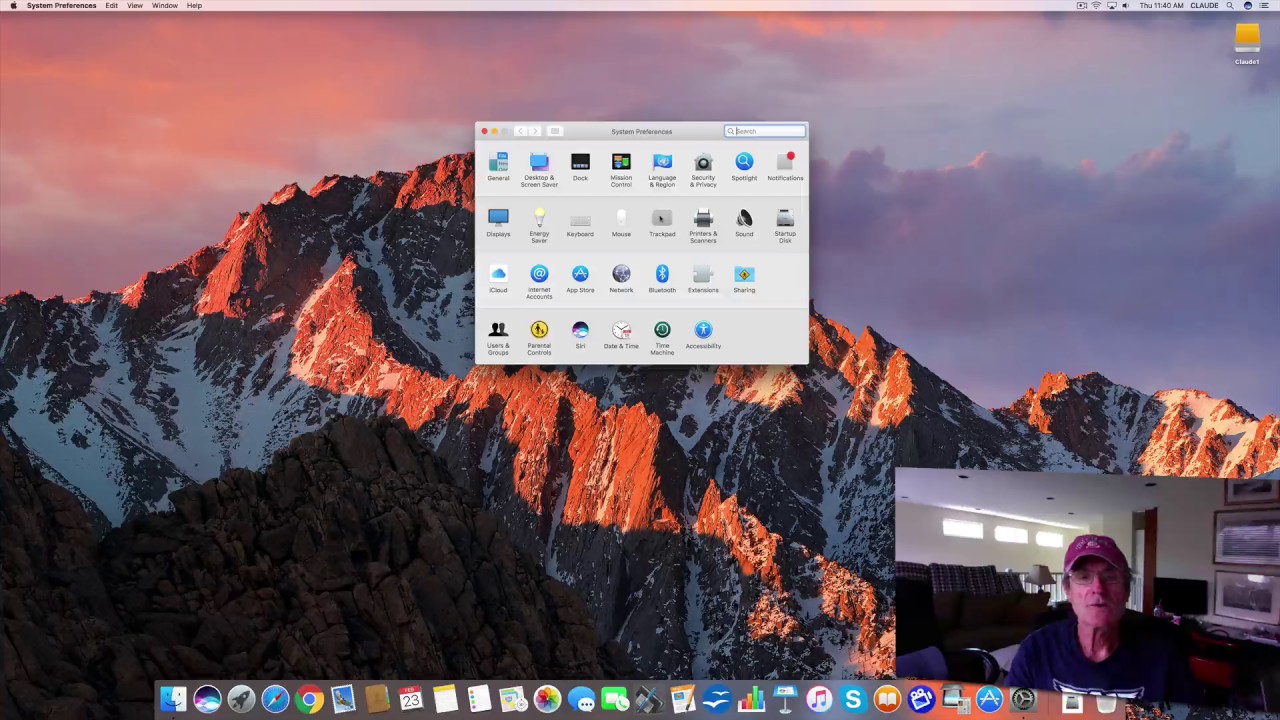The image size is (1280, 720).
Task: Click the Wi-Fi status icon in menu bar
Action: click(x=1096, y=6)
